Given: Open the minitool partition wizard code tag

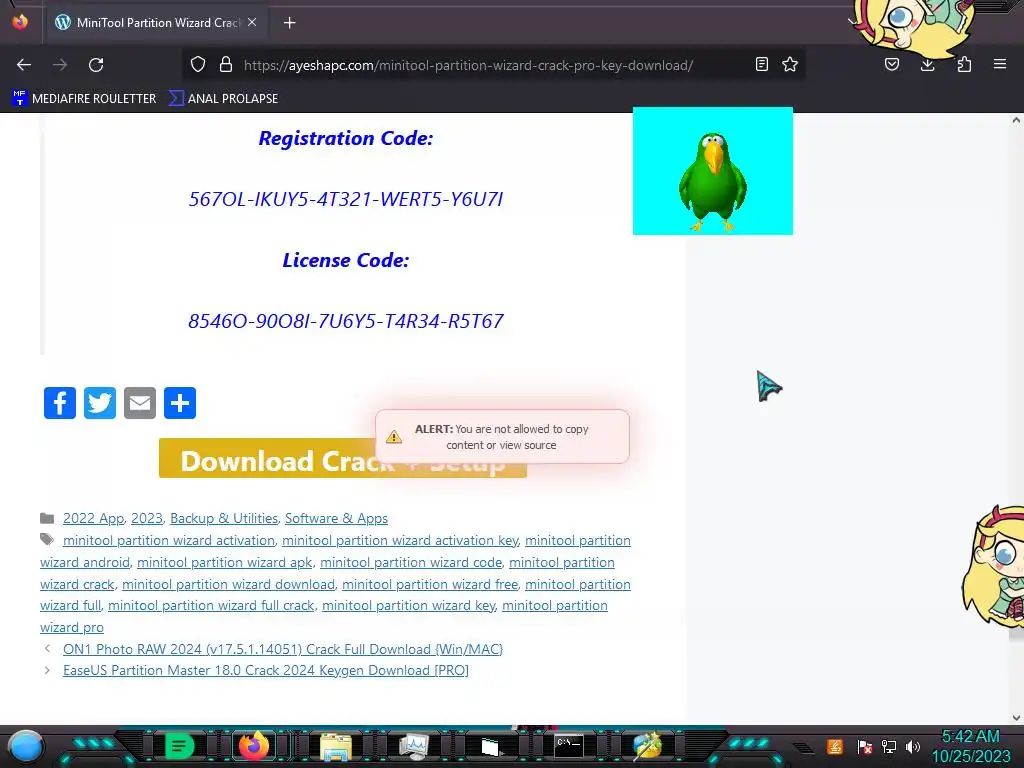Looking at the screenshot, I should 411,562.
